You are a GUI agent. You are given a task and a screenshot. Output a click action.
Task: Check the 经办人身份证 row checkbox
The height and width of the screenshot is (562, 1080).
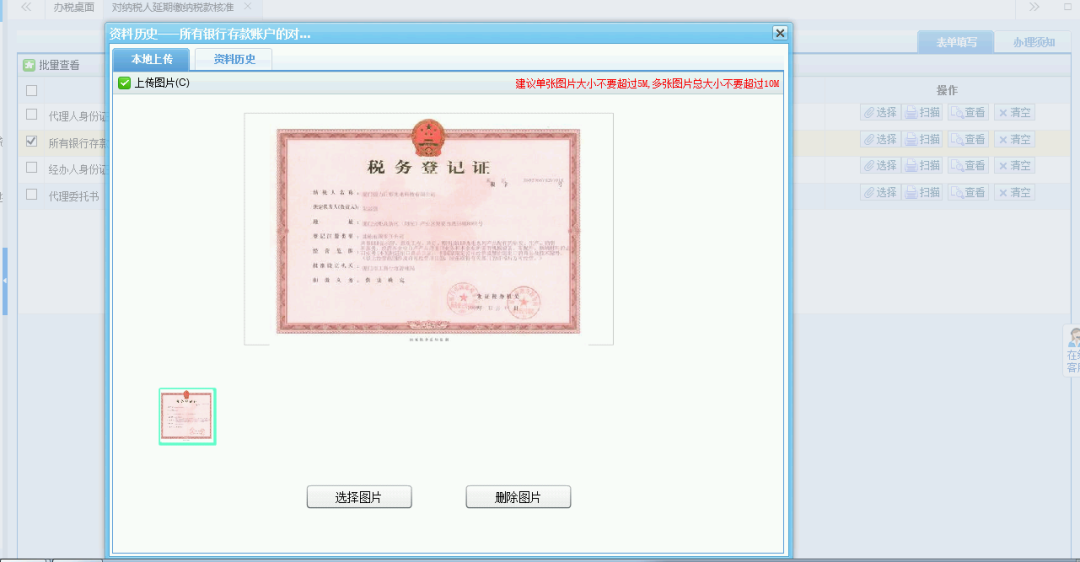[32, 167]
